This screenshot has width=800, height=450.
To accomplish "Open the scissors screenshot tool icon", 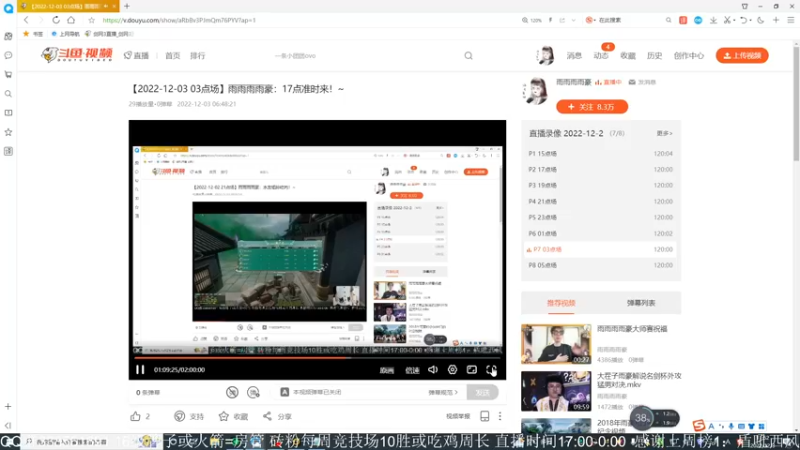I will tap(728, 20).
